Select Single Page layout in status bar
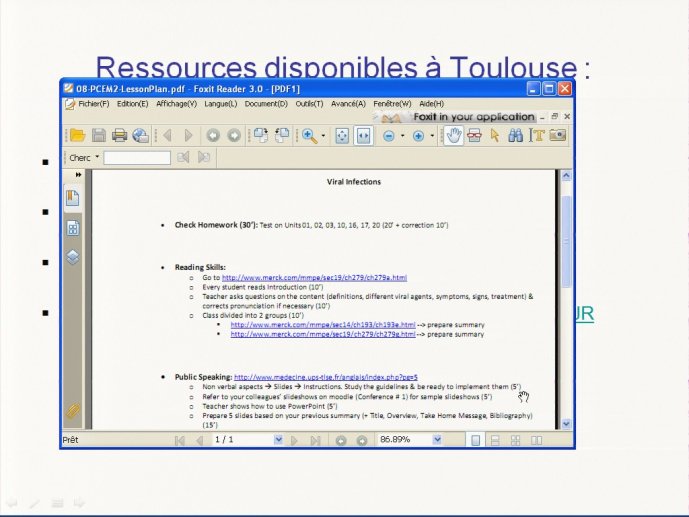 coord(475,440)
